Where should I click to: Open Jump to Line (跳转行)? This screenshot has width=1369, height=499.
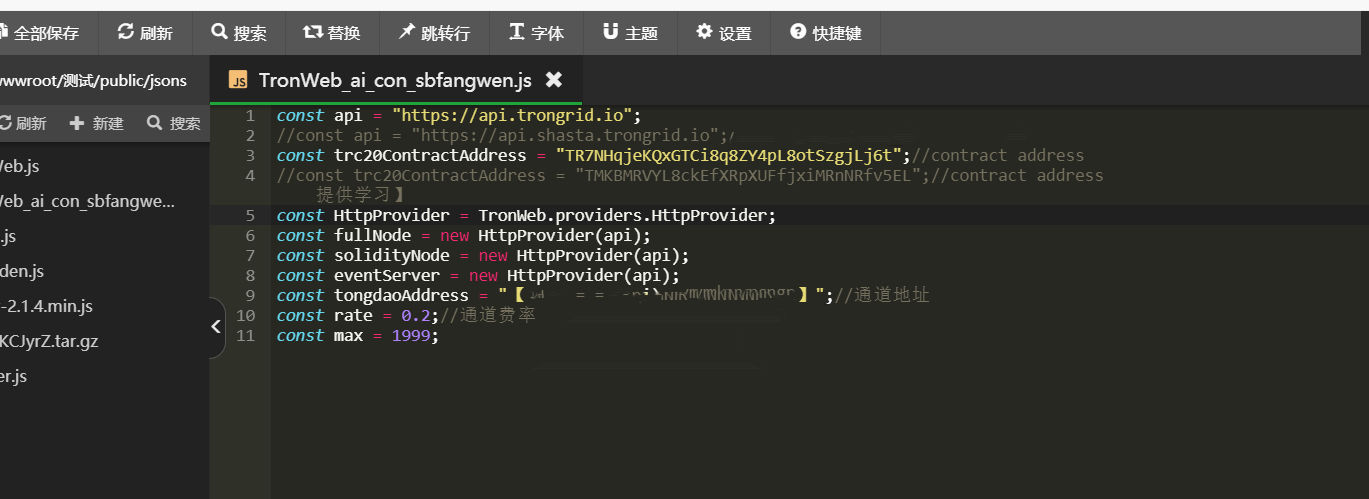(434, 33)
